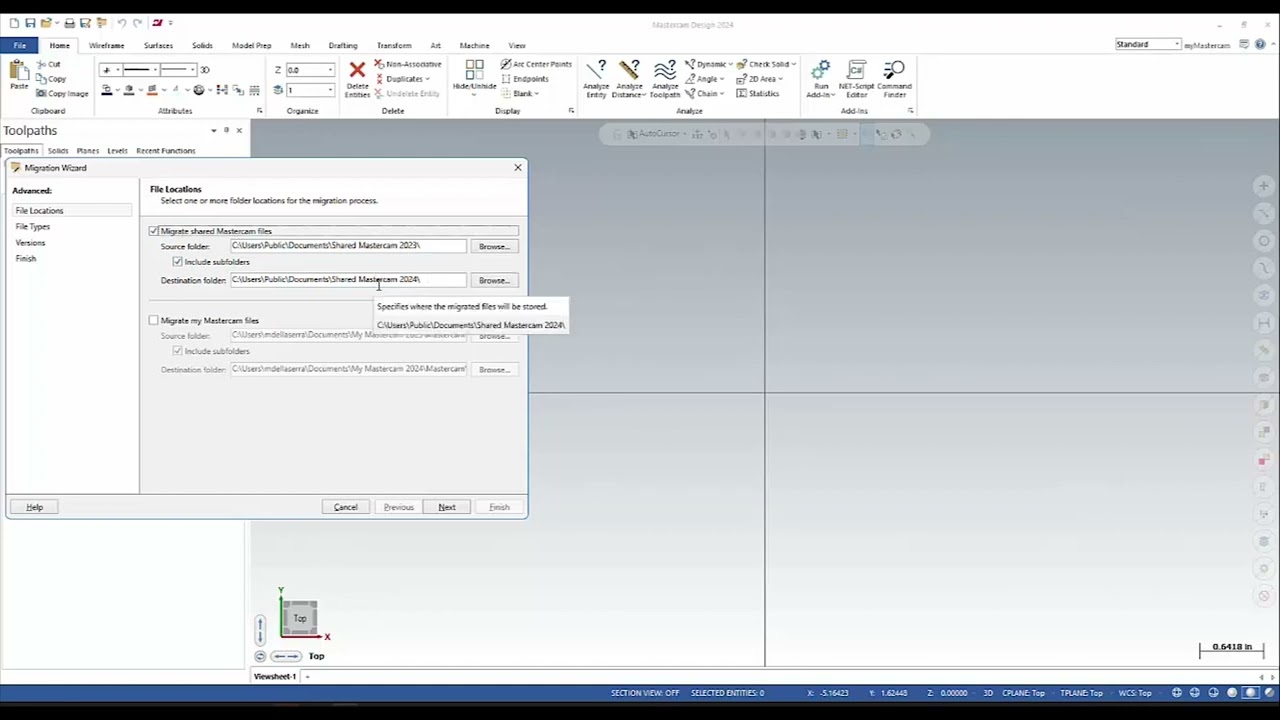
Task: Click the Print icon in quick access toolbar
Action: [x=69, y=22]
